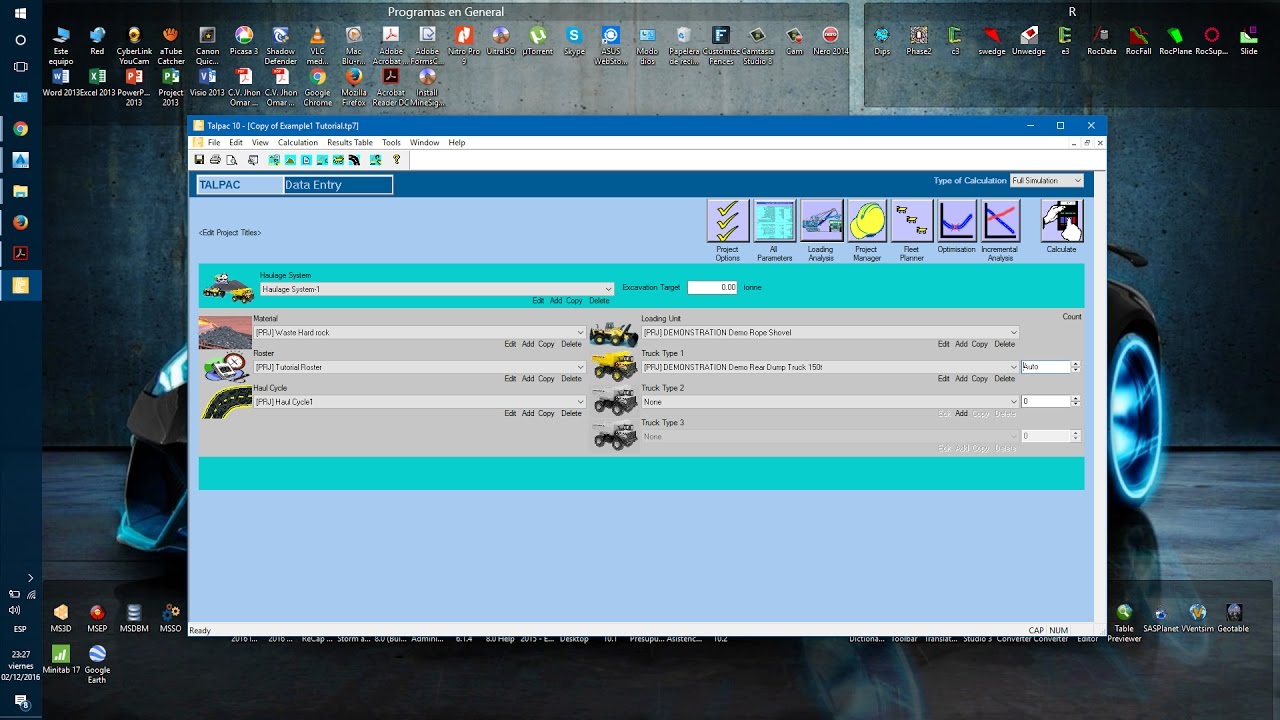Screen dimensions: 1280x720
Task: Click the yellow question mark help icon
Action: pyautogui.click(x=396, y=159)
